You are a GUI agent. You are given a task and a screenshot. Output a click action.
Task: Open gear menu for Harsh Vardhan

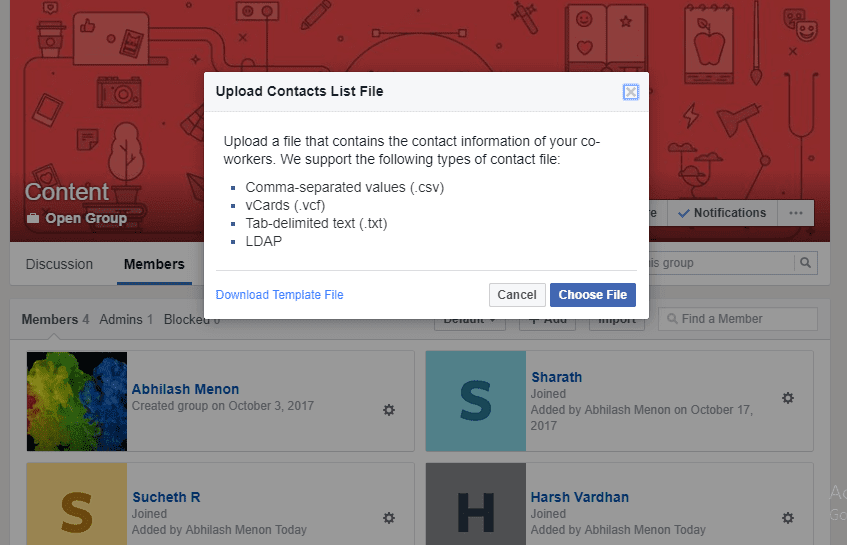(x=788, y=518)
